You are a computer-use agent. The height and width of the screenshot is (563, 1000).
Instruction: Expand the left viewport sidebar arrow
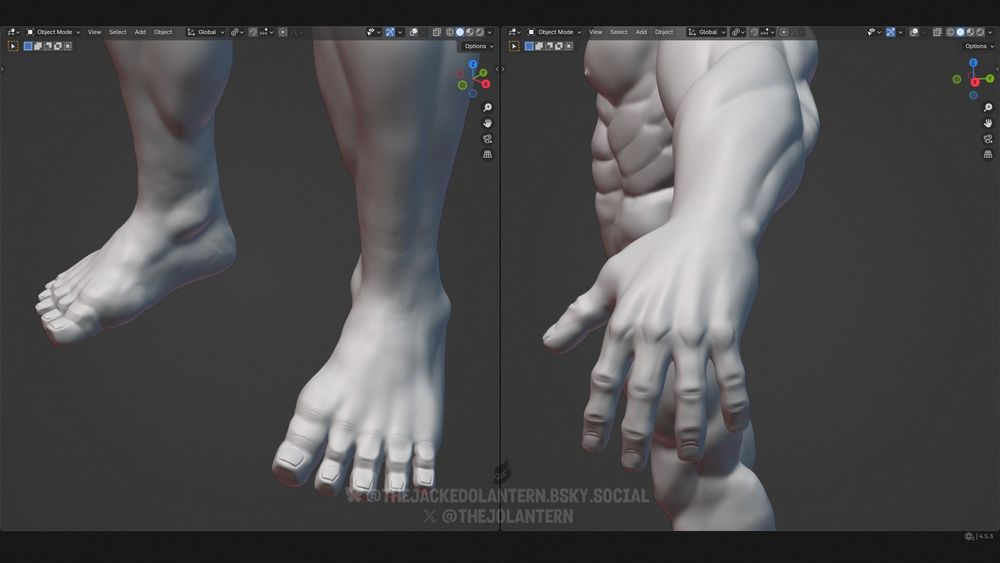tap(497, 69)
